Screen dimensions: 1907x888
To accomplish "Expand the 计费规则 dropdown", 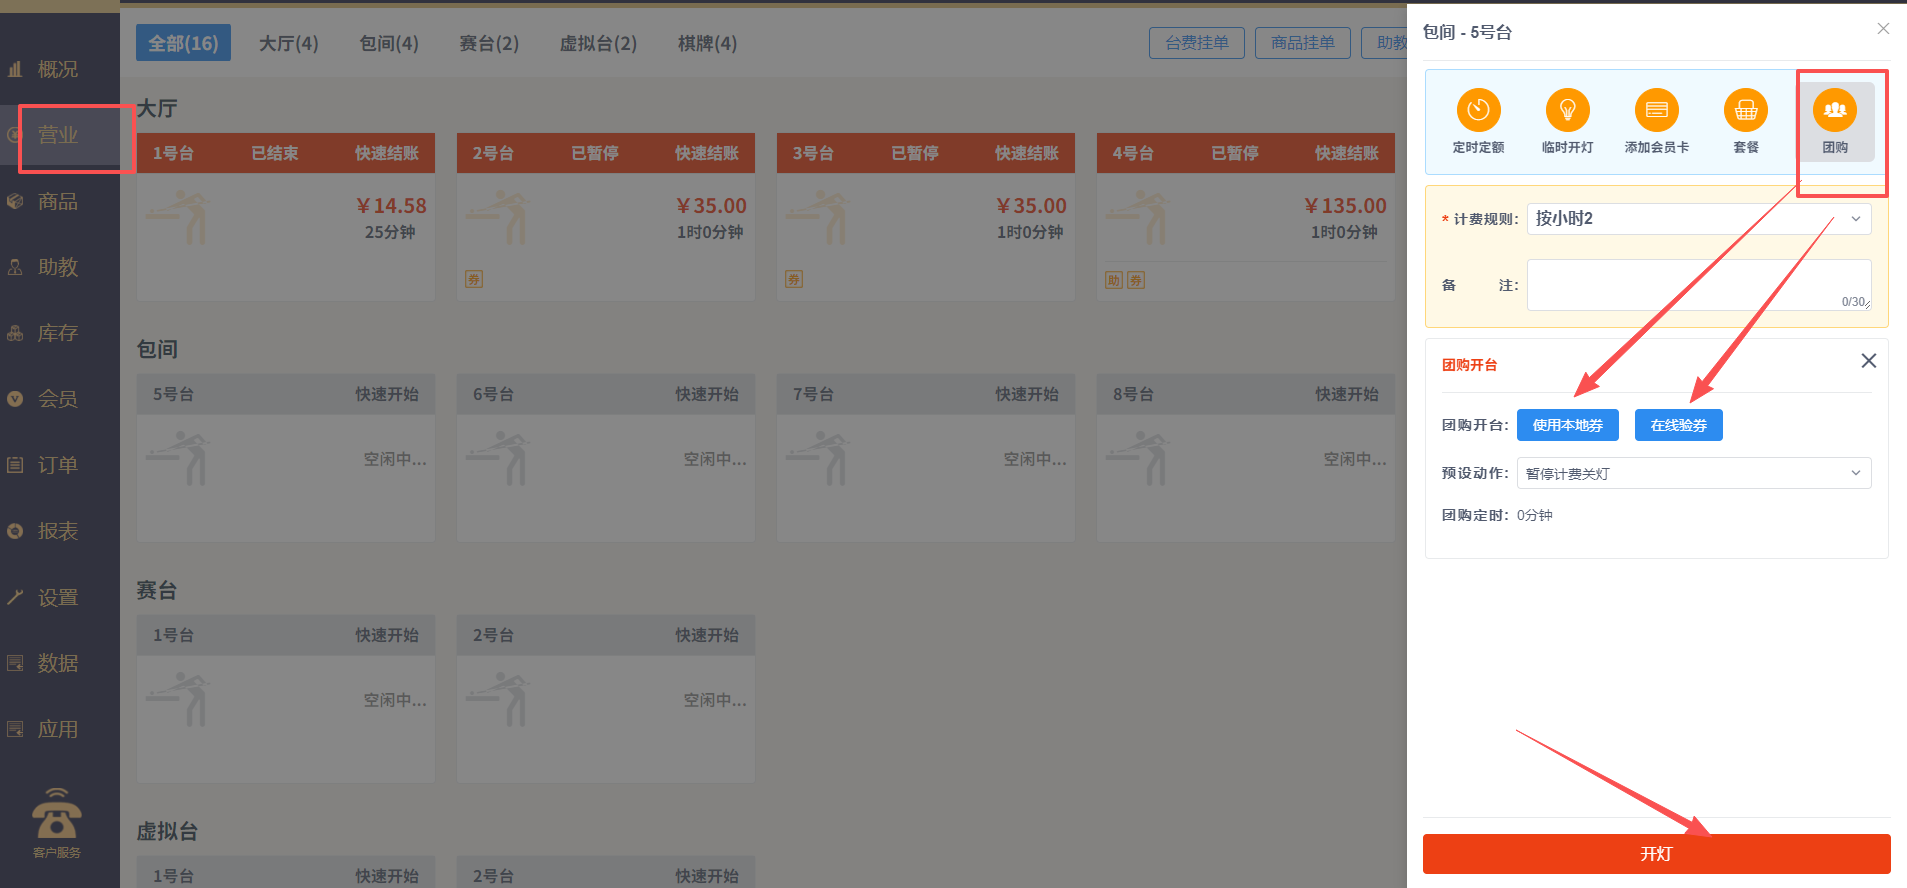I will [x=1698, y=219].
